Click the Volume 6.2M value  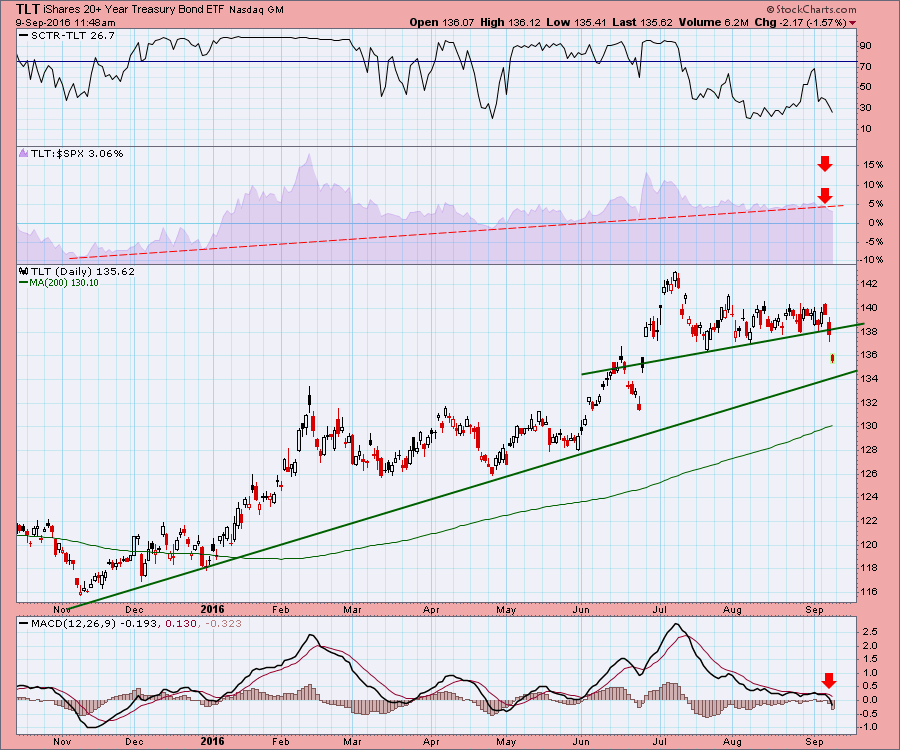(713, 22)
